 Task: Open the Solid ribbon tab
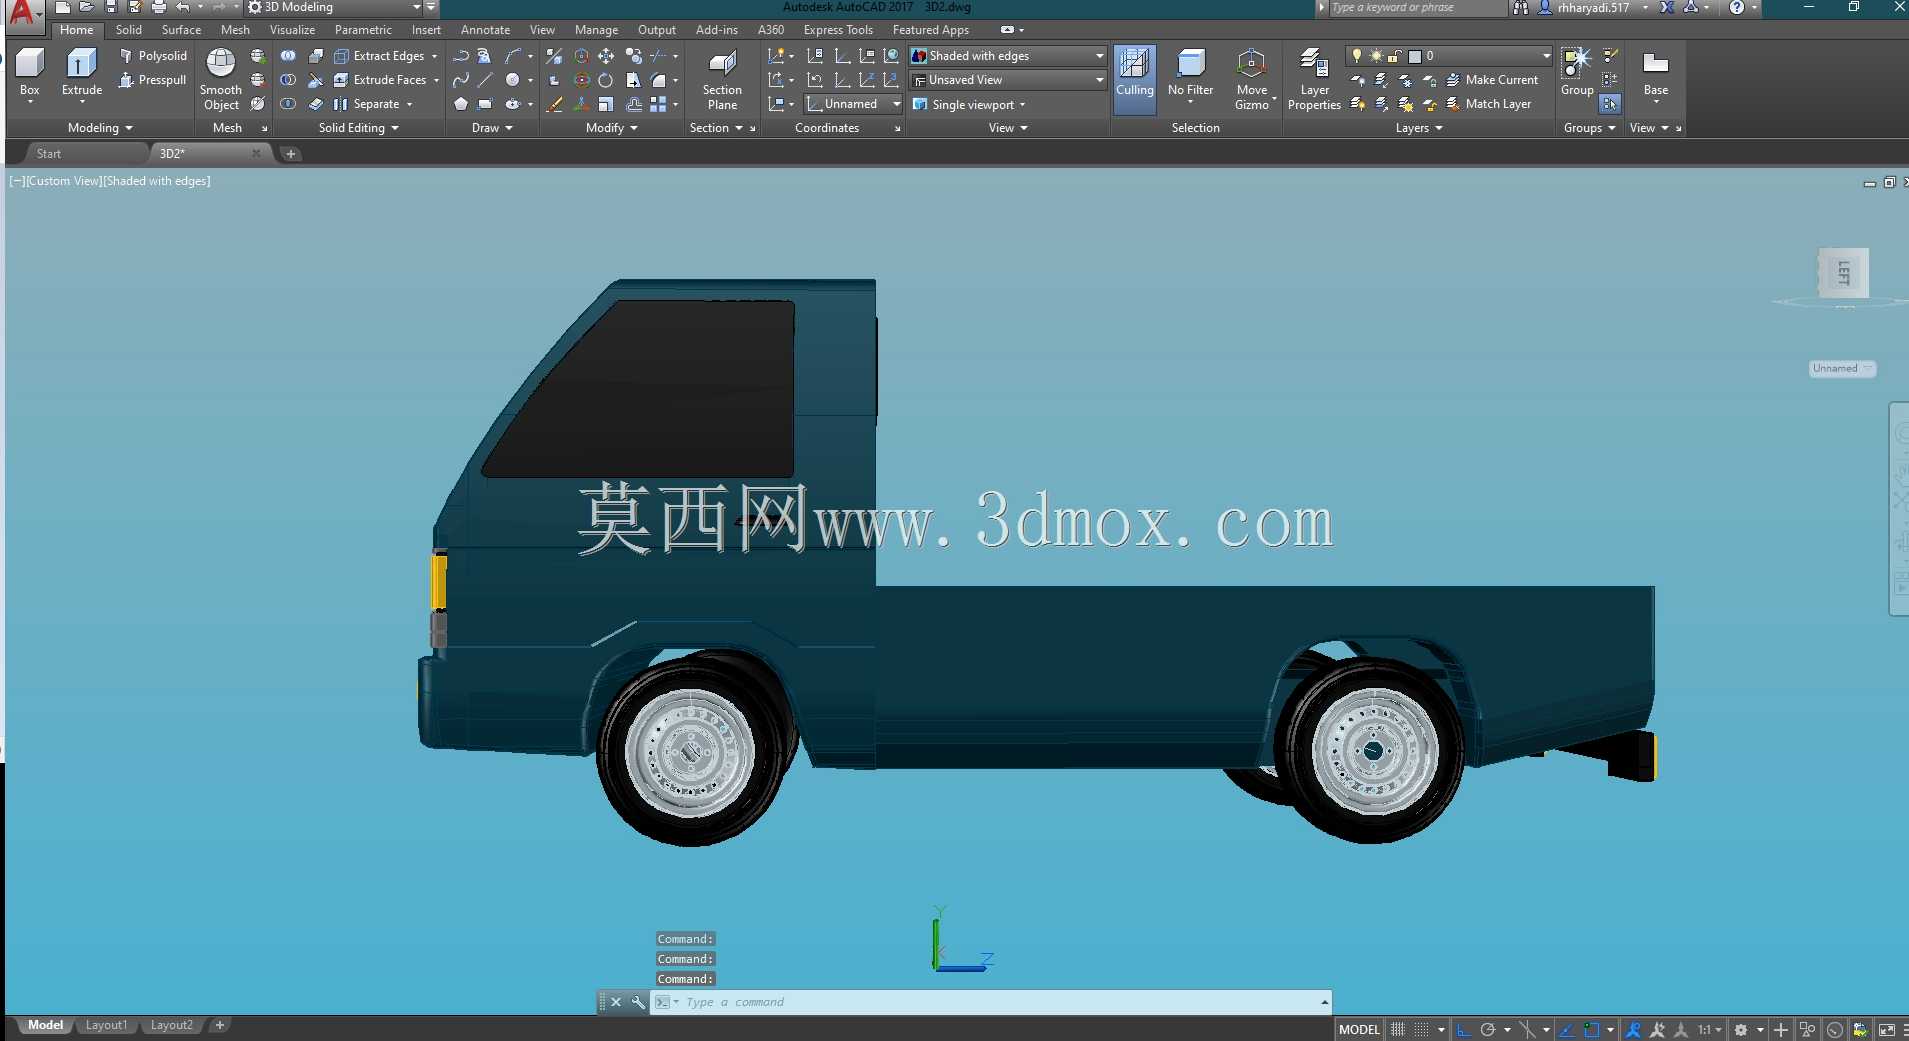point(129,30)
